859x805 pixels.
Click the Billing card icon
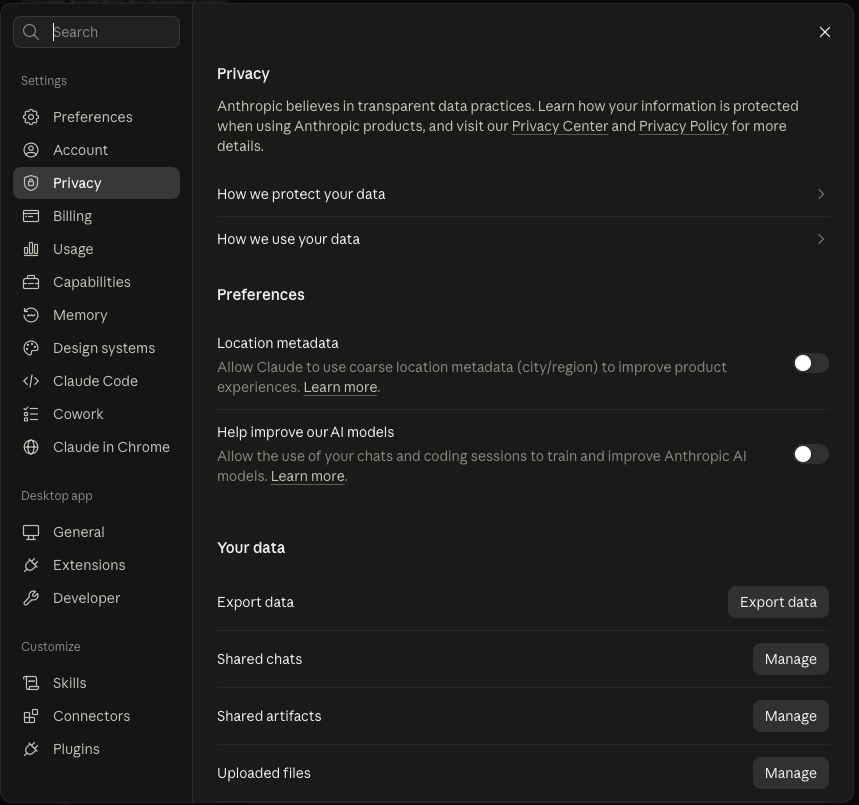point(31,216)
